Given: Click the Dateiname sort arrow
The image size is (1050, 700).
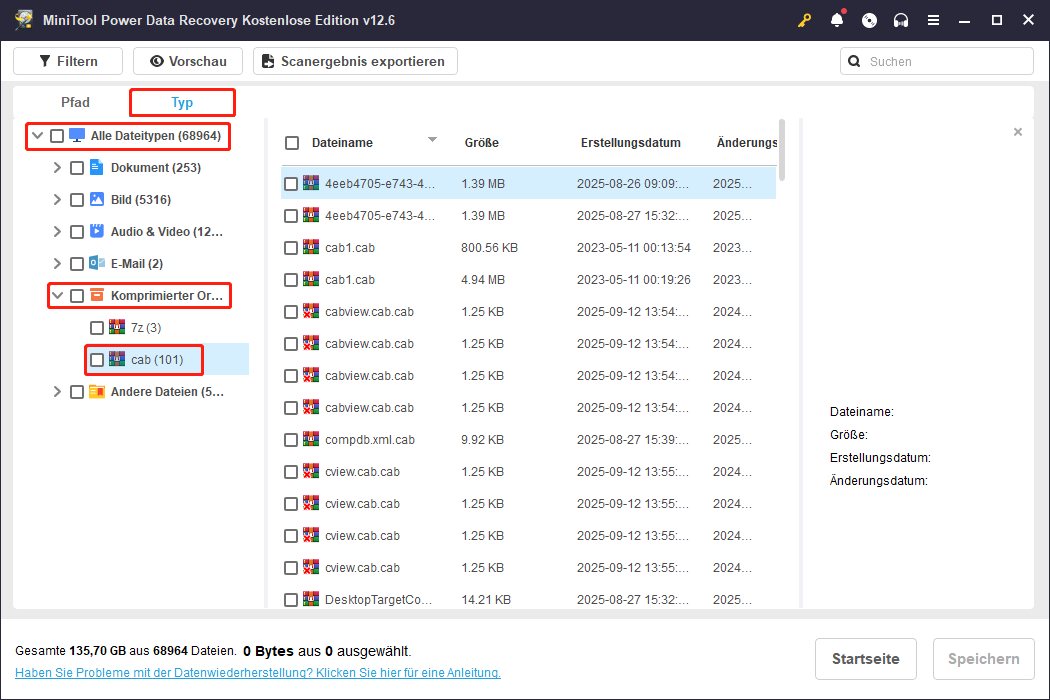Looking at the screenshot, I should click(x=433, y=140).
